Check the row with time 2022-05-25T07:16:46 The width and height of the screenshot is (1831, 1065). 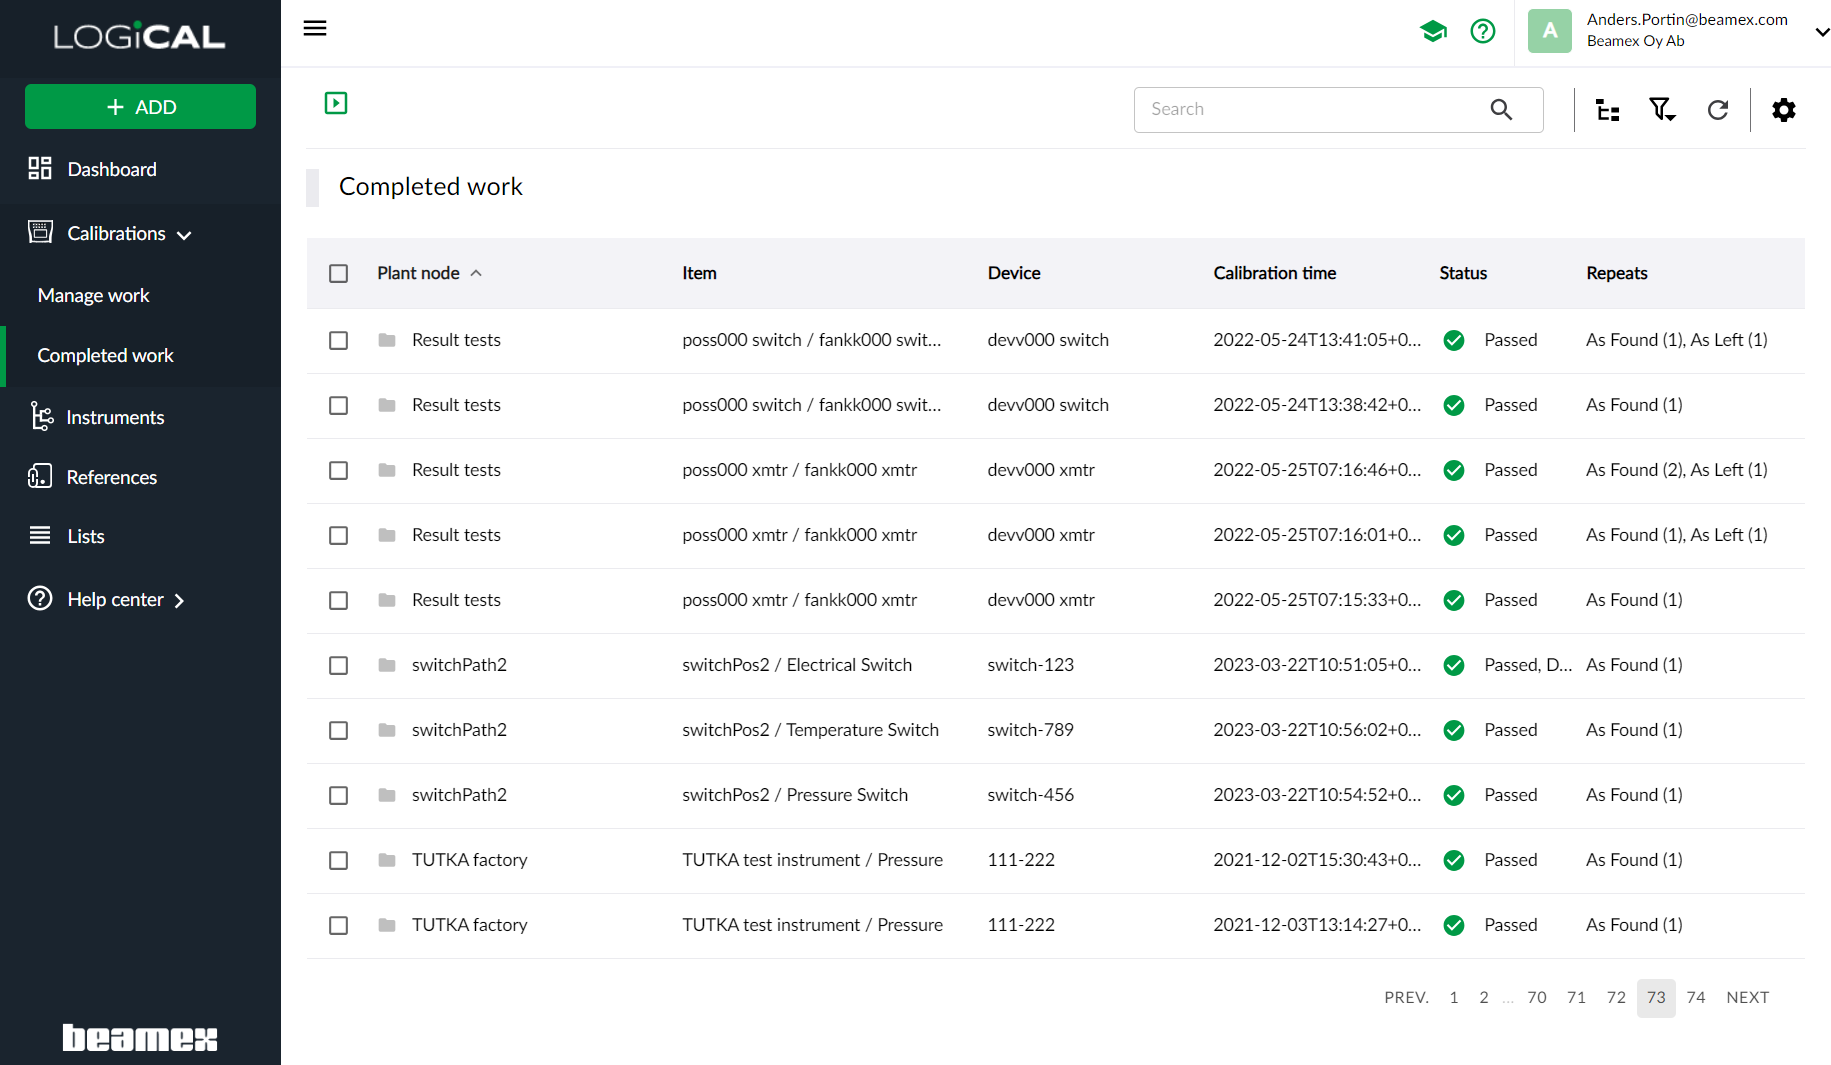339,470
